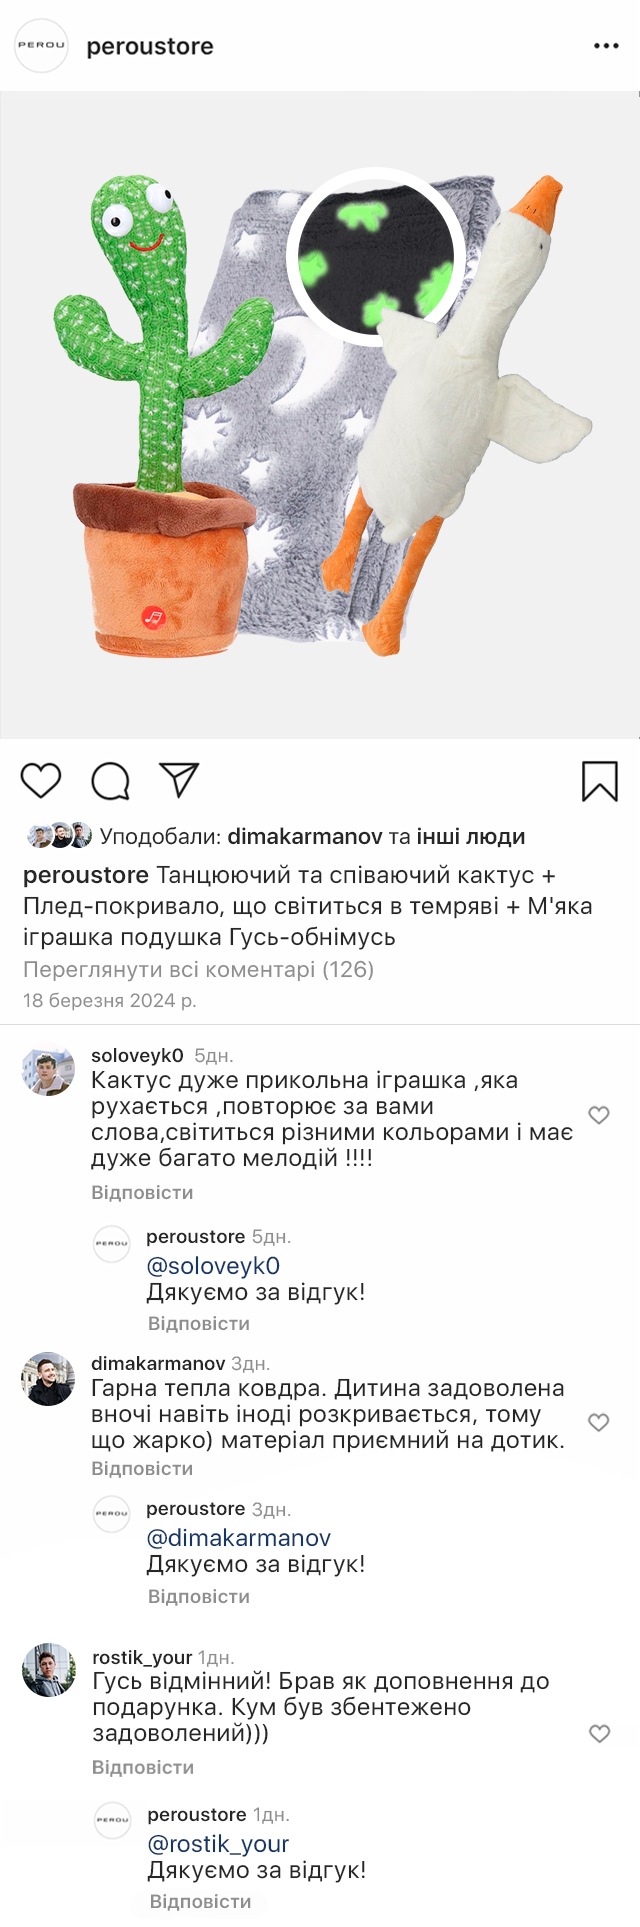Open the comment speech bubble icon
The image size is (640, 1927).
[x=110, y=781]
